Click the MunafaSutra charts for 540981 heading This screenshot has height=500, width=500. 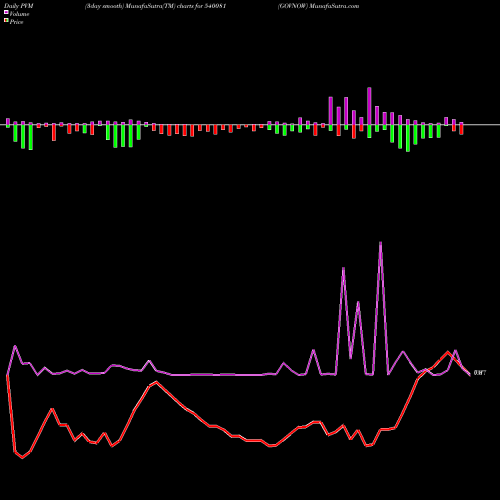[x=155, y=6]
